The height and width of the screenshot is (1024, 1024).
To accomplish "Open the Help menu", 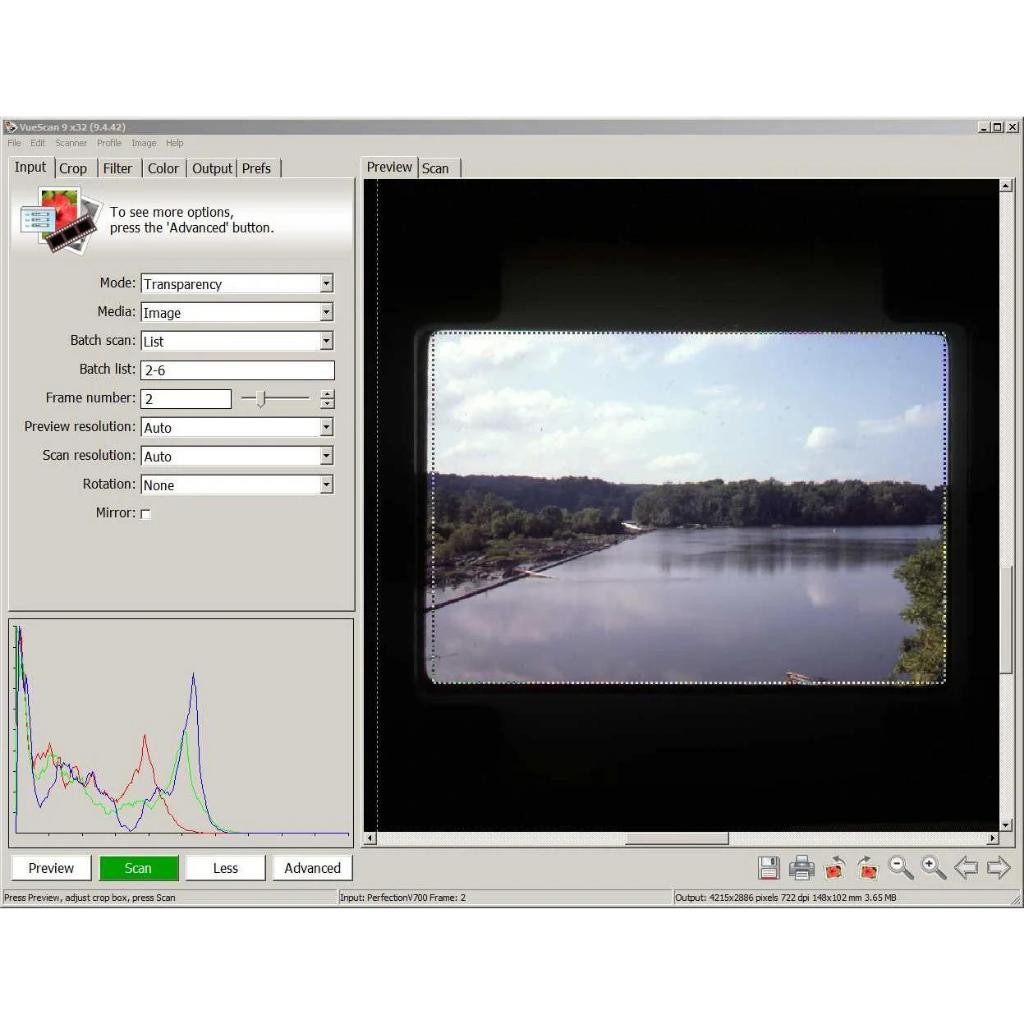I will pos(174,143).
